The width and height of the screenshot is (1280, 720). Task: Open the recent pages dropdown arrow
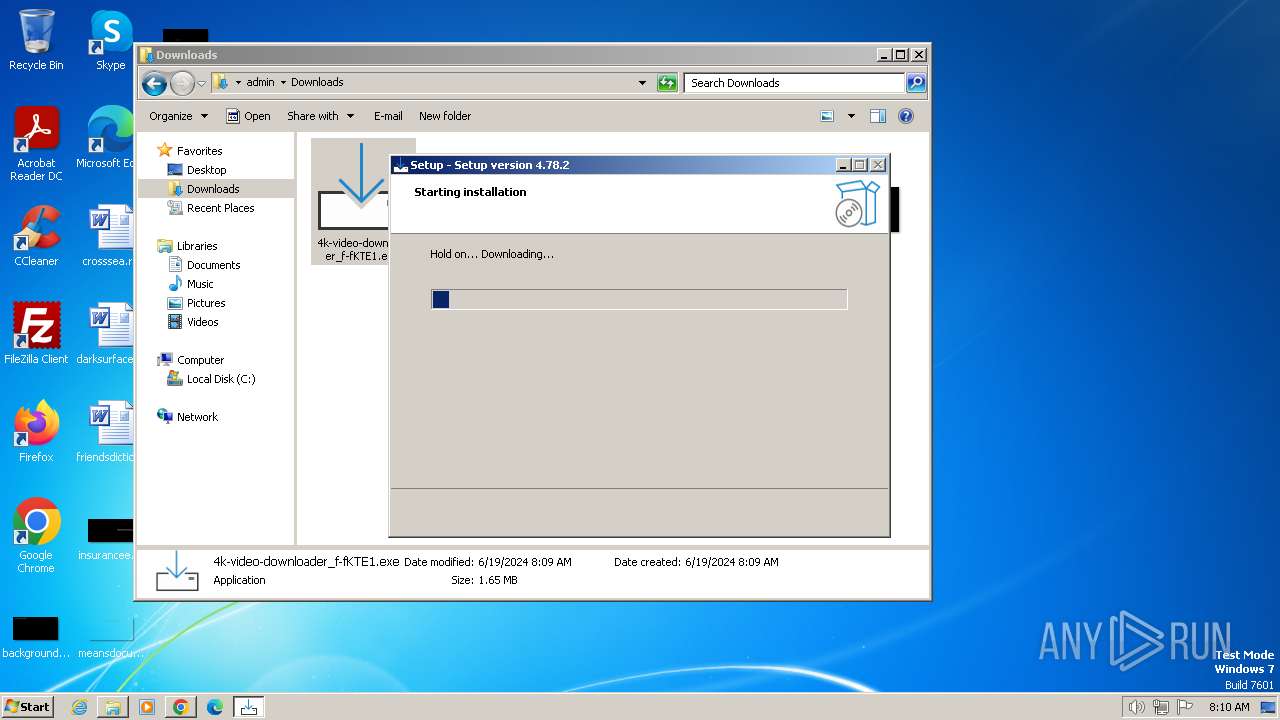pos(201,83)
